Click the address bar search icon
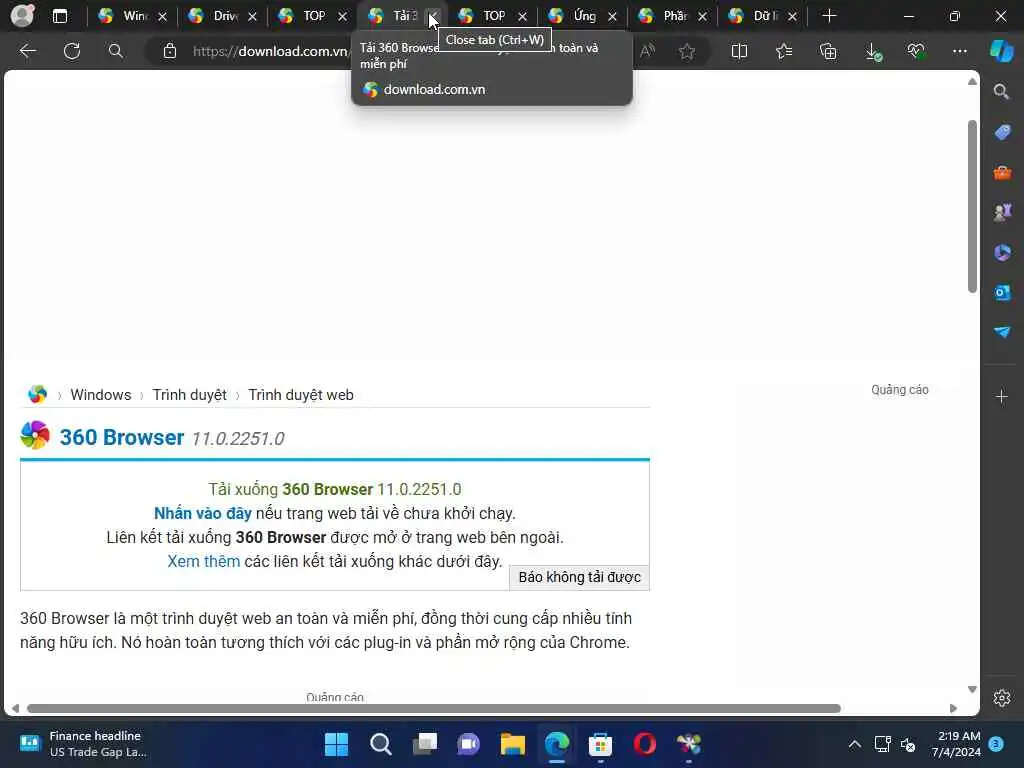Viewport: 1024px width, 768px height. (116, 51)
